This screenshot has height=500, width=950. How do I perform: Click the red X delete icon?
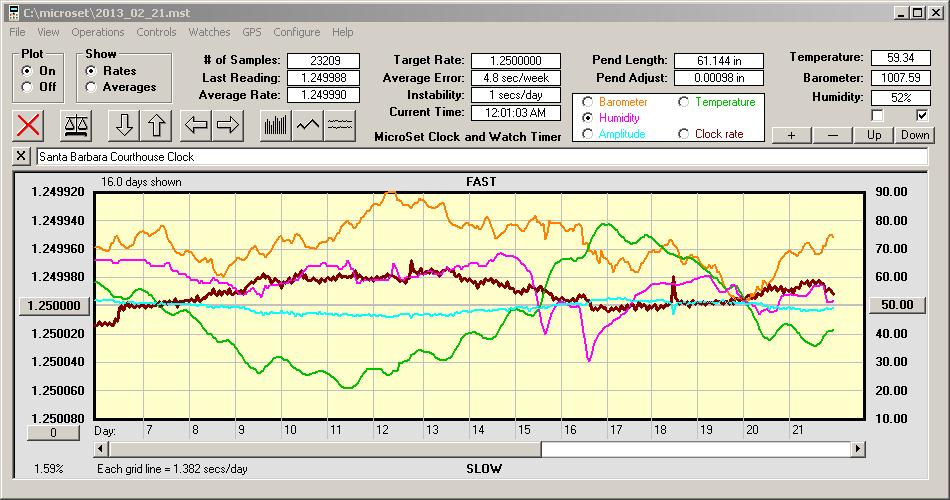coord(29,125)
